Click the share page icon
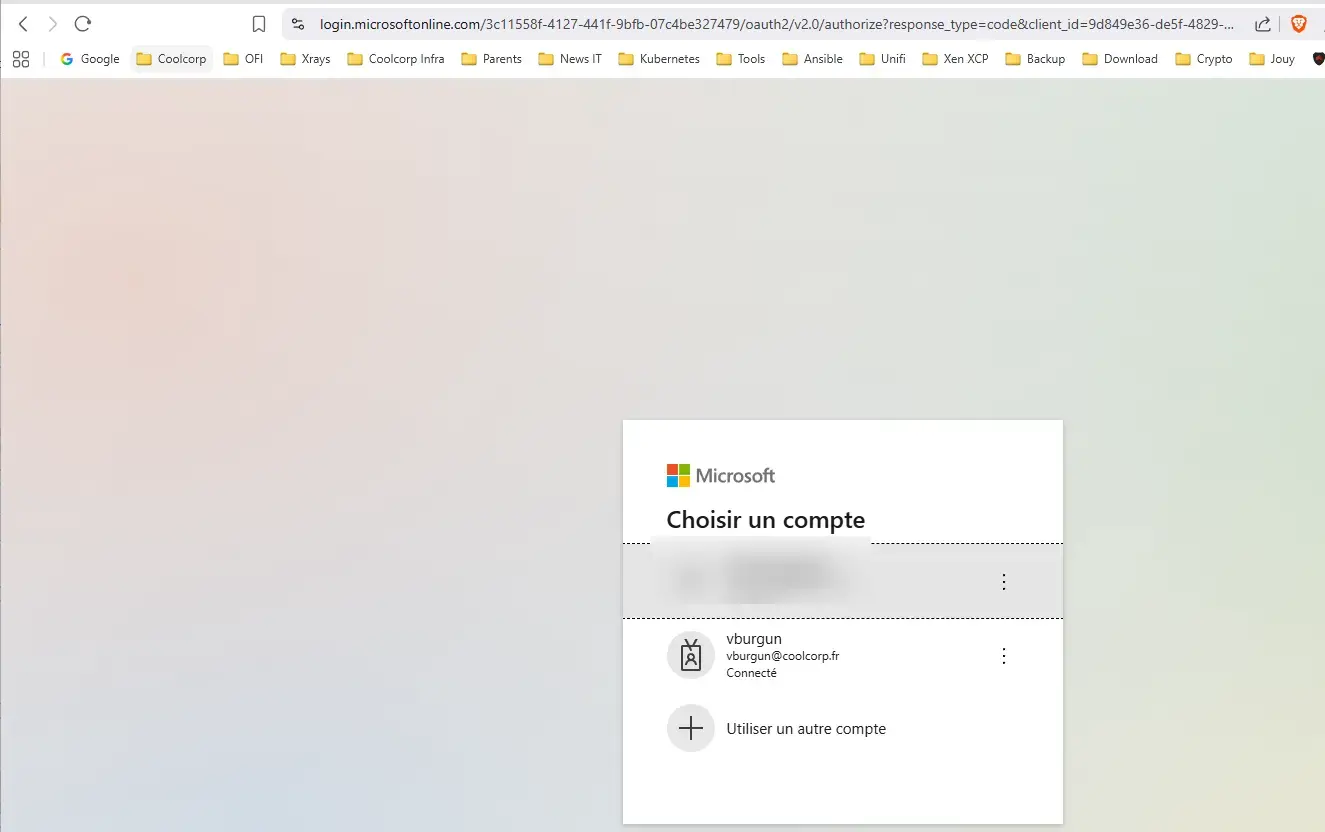The width and height of the screenshot is (1325, 832). tap(1263, 24)
